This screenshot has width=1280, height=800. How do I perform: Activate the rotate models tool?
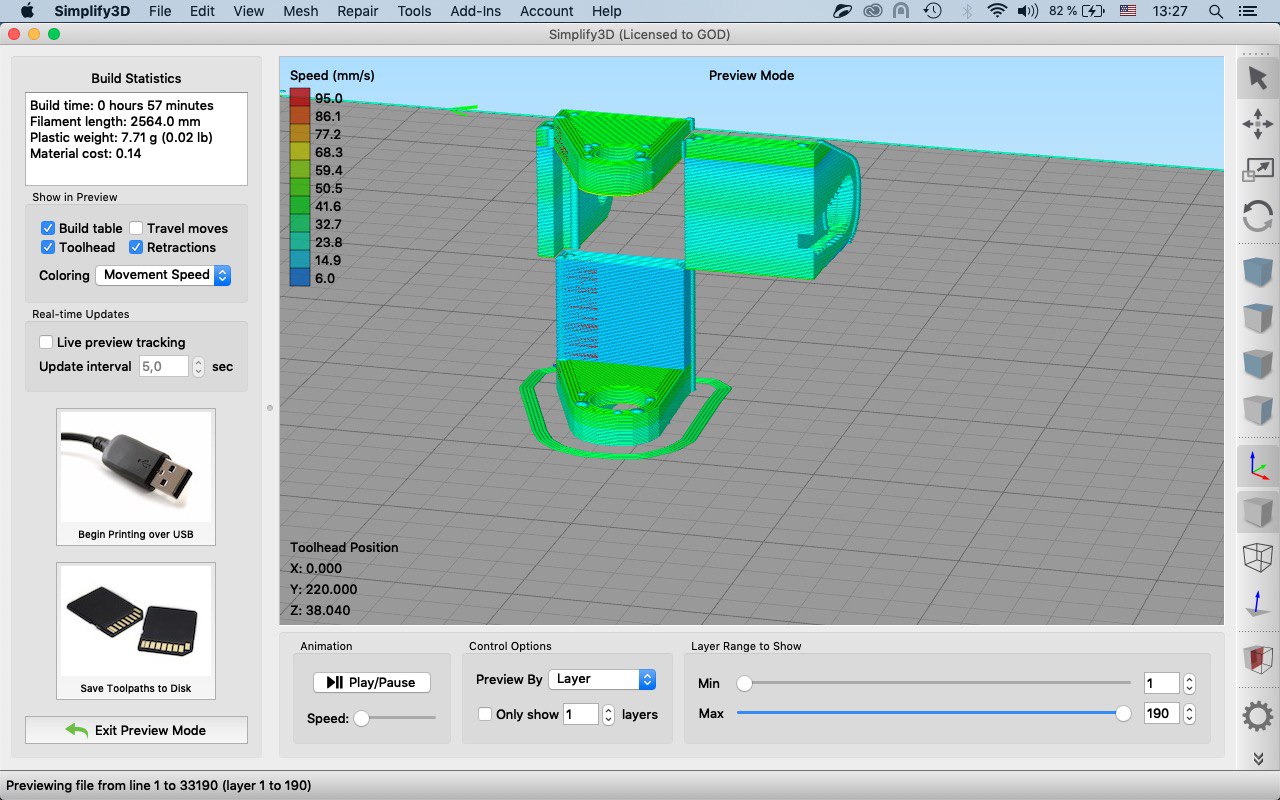click(1257, 216)
